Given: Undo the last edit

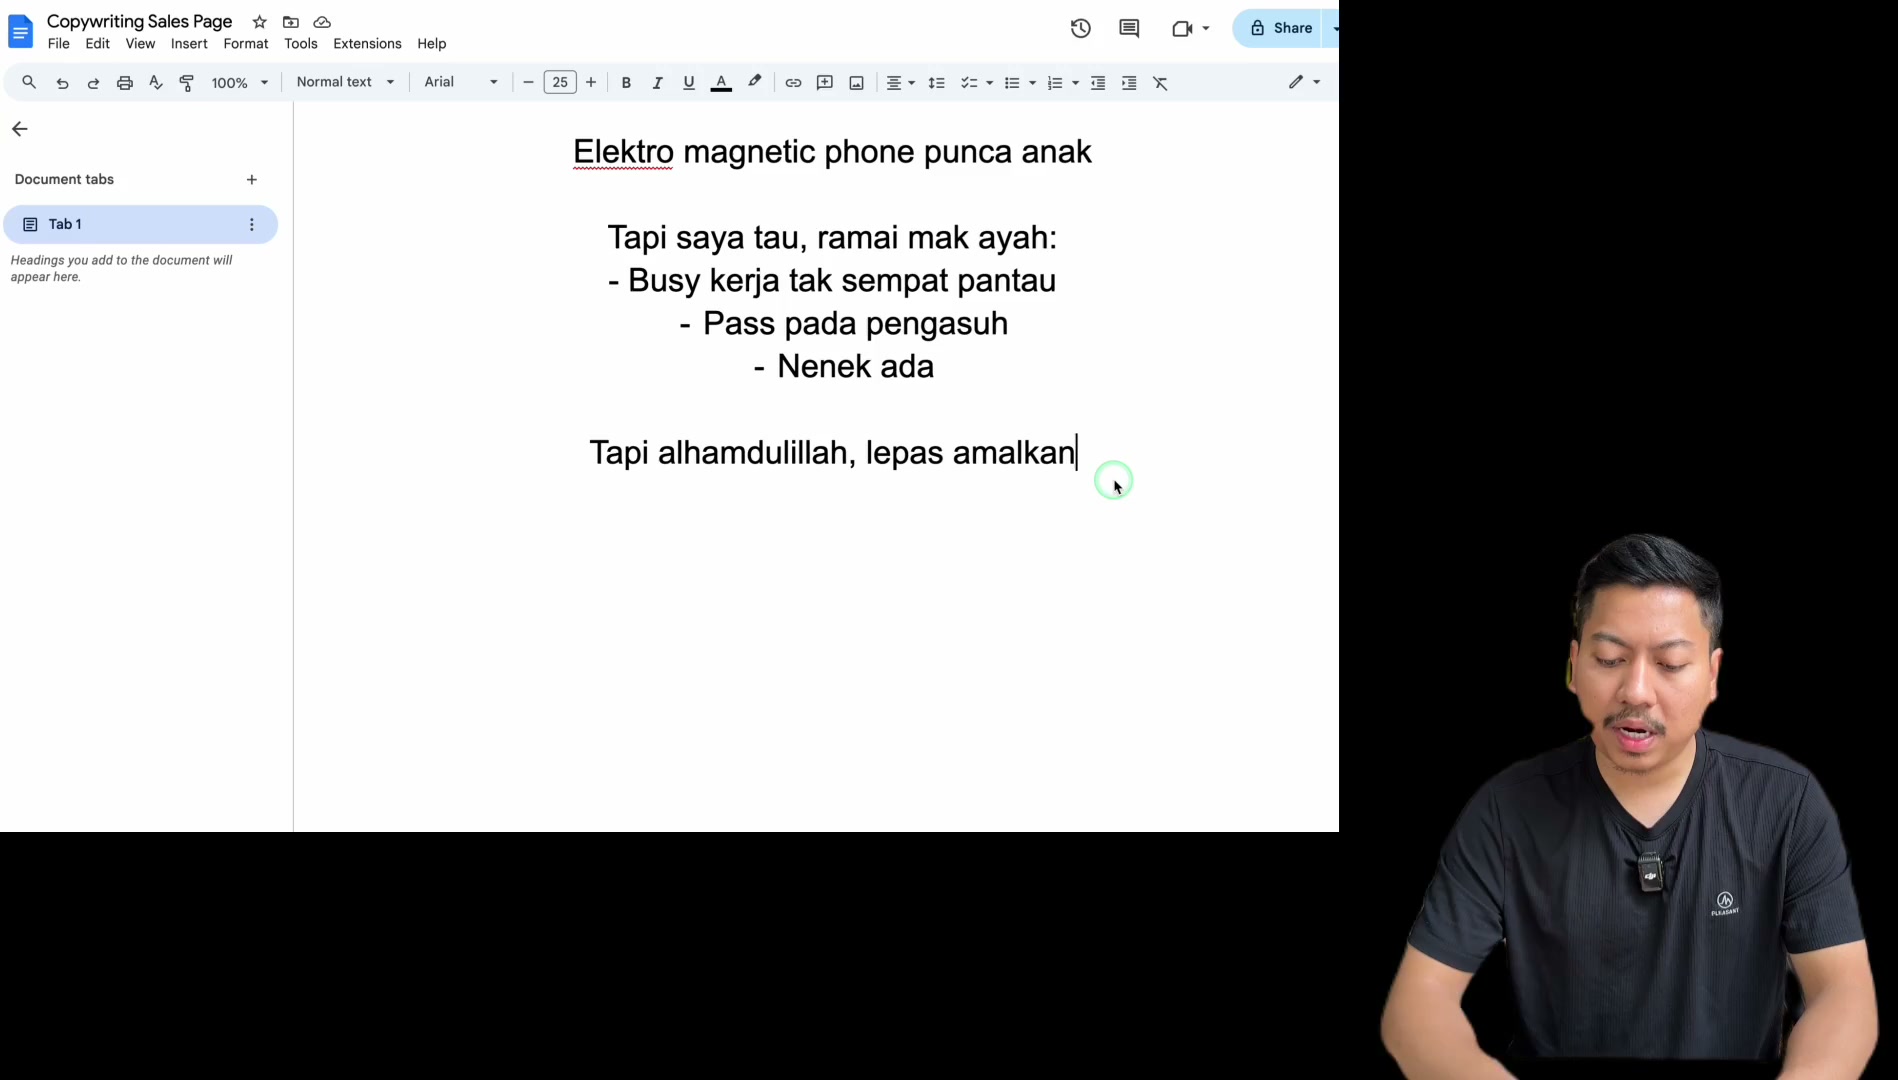Looking at the screenshot, I should coord(62,83).
